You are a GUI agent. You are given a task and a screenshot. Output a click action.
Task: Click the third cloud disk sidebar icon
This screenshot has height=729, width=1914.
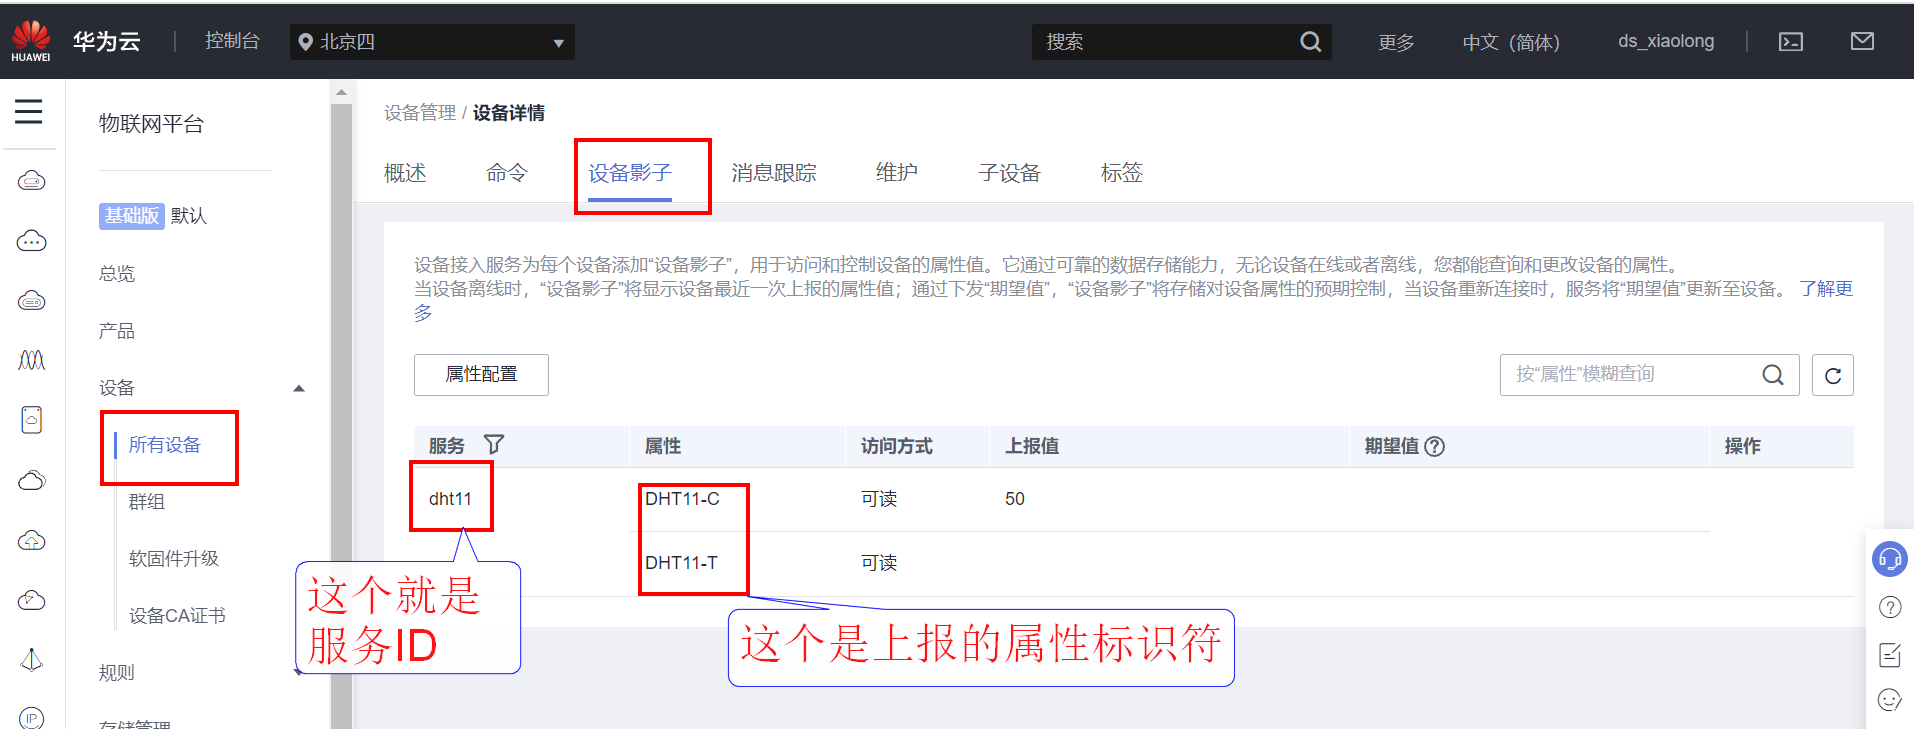(32, 300)
